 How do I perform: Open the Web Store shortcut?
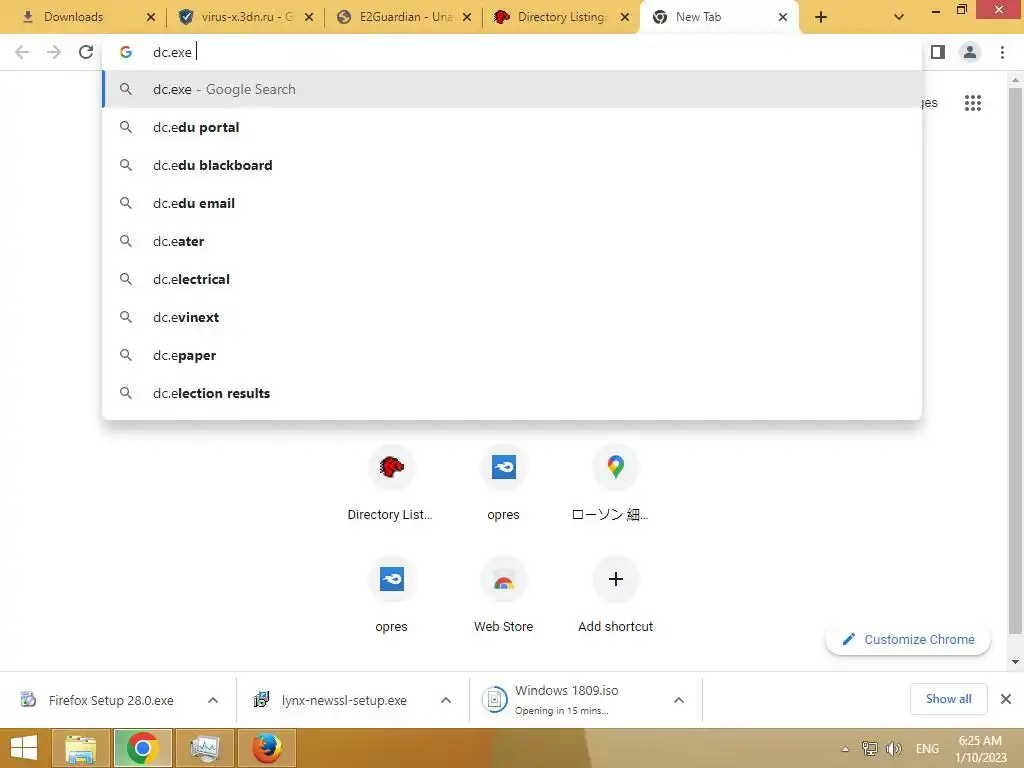coord(504,596)
